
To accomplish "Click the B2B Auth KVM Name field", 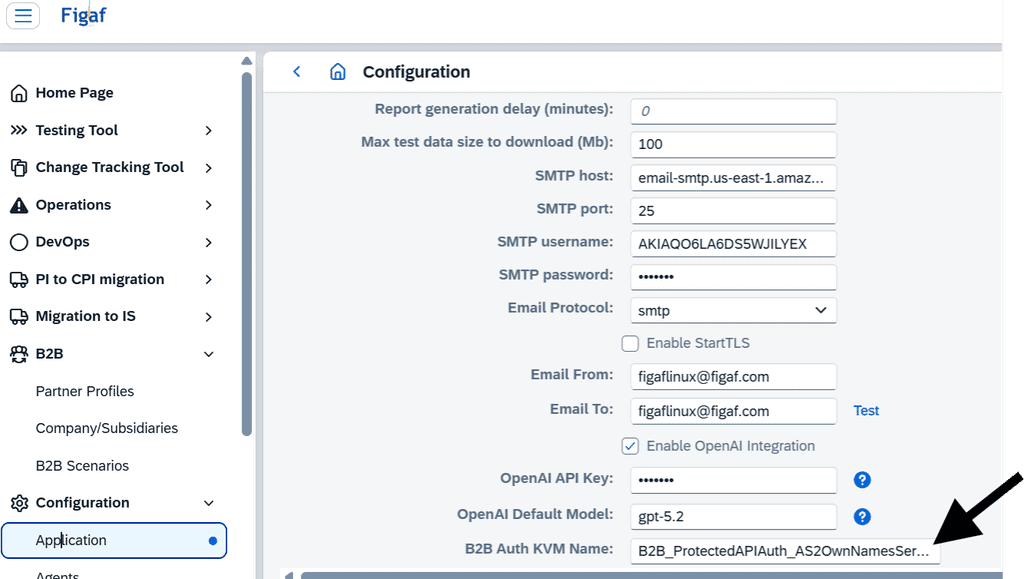I will [x=785, y=551].
